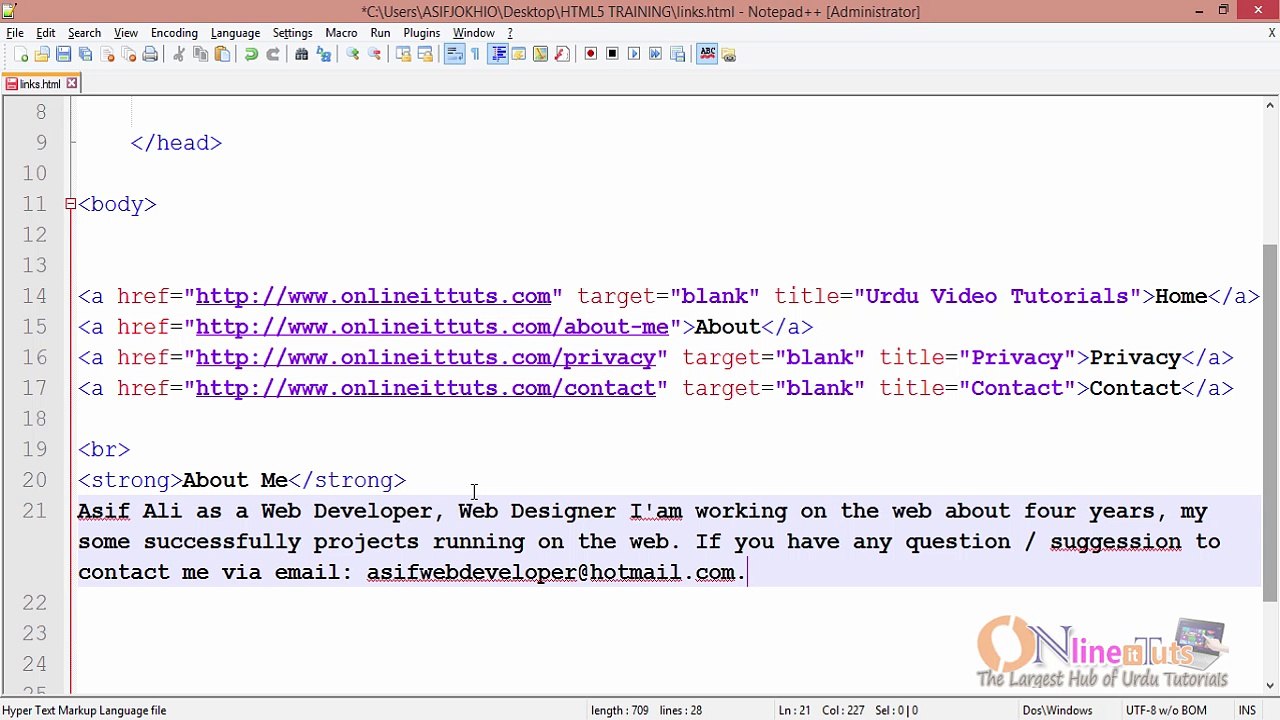The width and height of the screenshot is (1280, 720).
Task: Click the Stop recording macro icon
Action: (x=612, y=54)
